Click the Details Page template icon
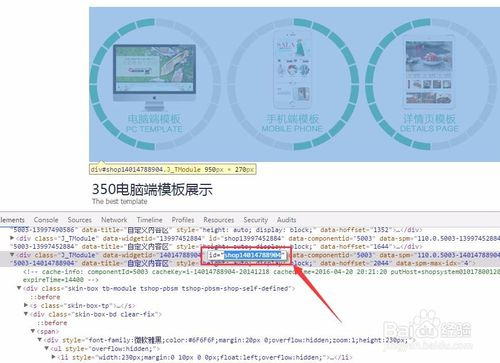 click(x=429, y=73)
